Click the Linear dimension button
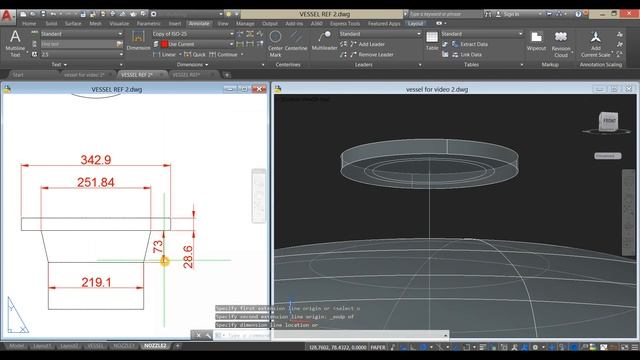The image size is (640, 360). (x=165, y=54)
